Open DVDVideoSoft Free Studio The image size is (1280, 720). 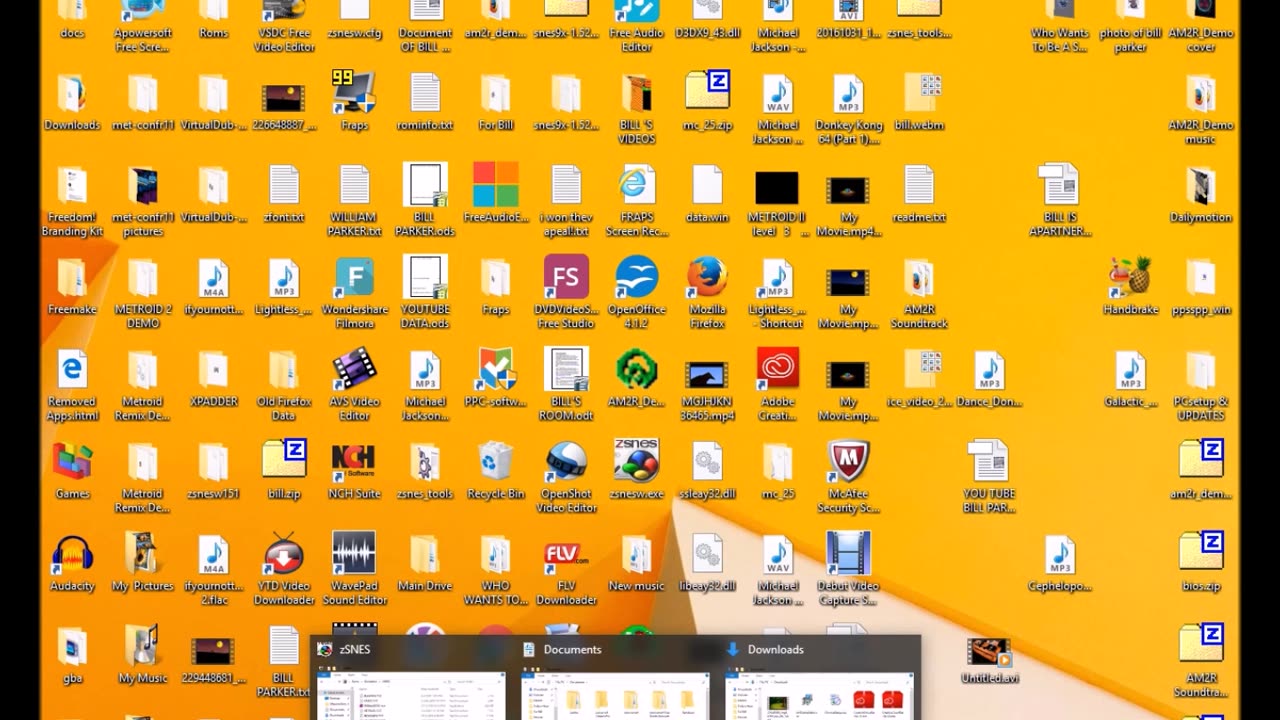(566, 279)
